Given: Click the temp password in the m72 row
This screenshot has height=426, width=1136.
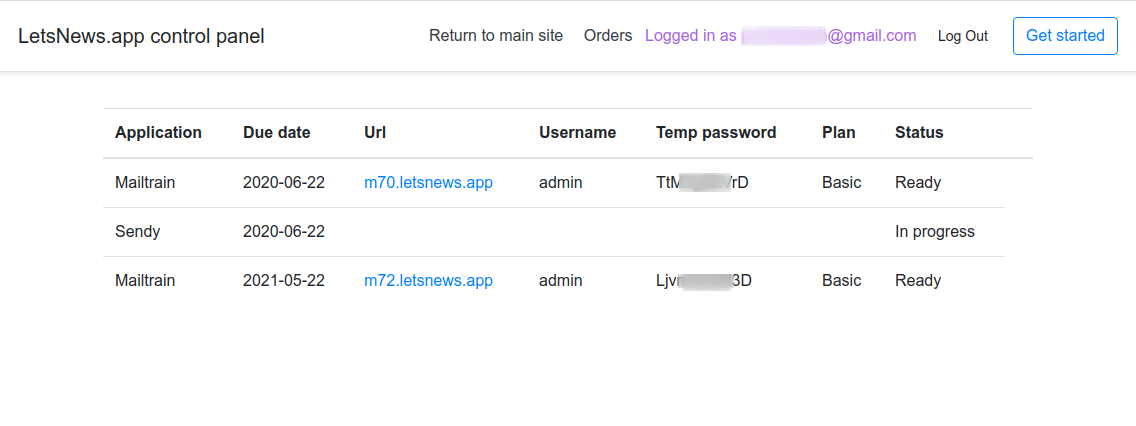Looking at the screenshot, I should click(704, 281).
